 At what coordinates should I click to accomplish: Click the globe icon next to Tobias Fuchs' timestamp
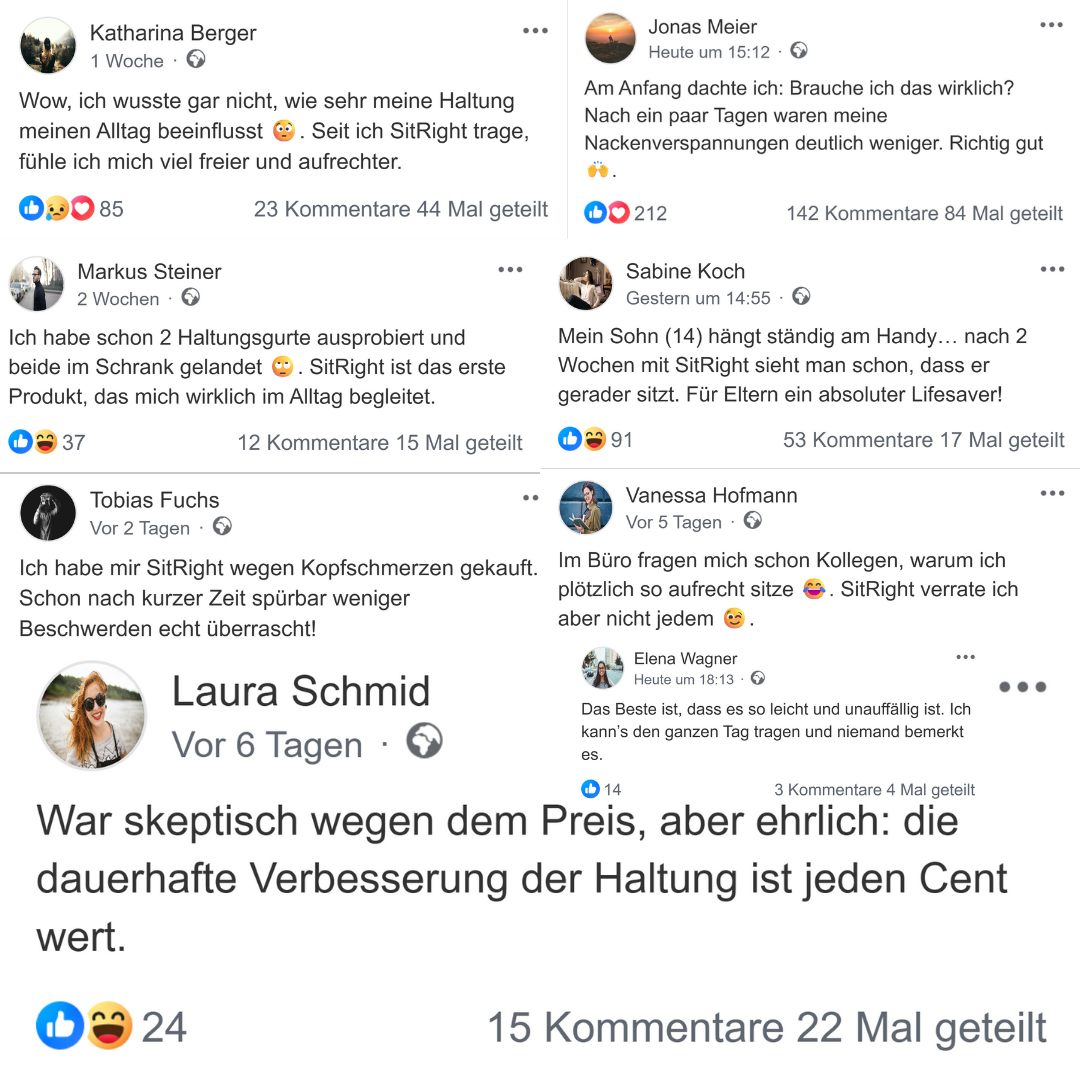tap(222, 527)
